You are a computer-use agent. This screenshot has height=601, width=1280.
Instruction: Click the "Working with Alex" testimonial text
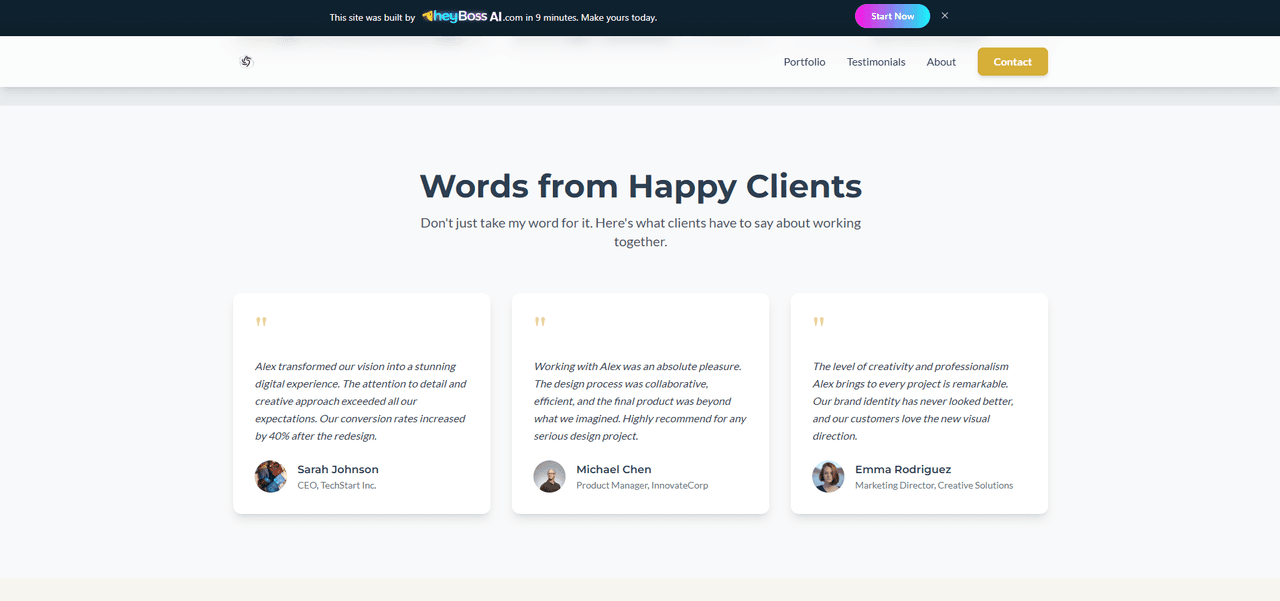click(640, 401)
